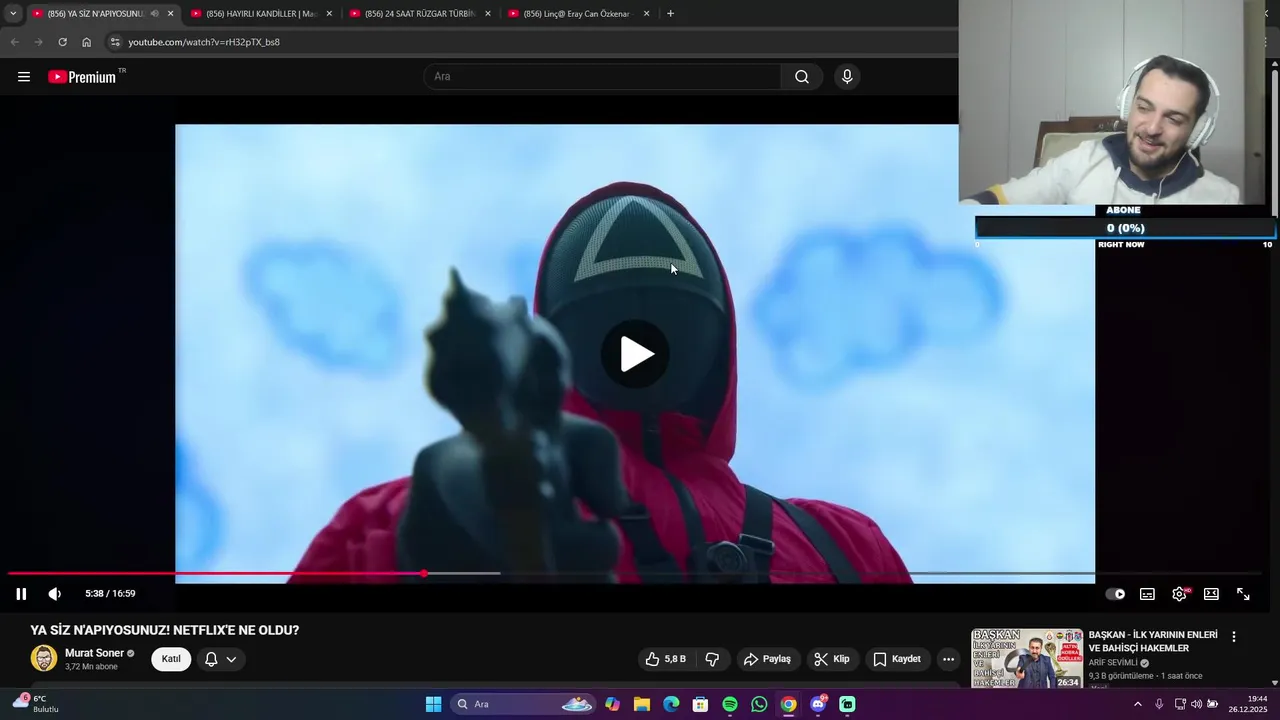Open the three-dot more actions menu under the video
This screenshot has height=720, width=1280.
pyautogui.click(x=948, y=659)
